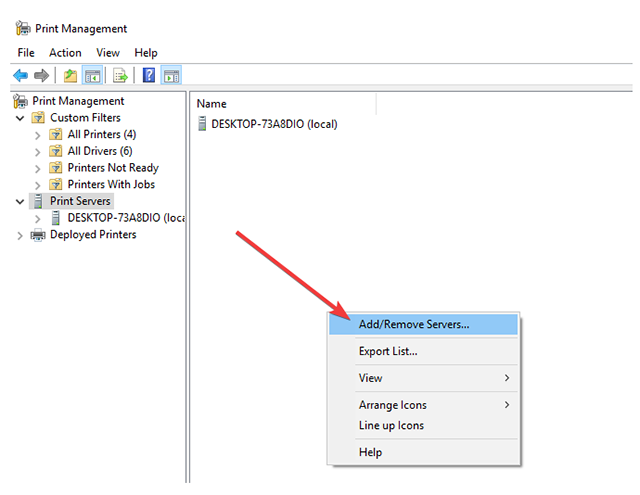Click the Deployed Printers printer icon
The width and height of the screenshot is (640, 495).
pyautogui.click(x=38, y=235)
